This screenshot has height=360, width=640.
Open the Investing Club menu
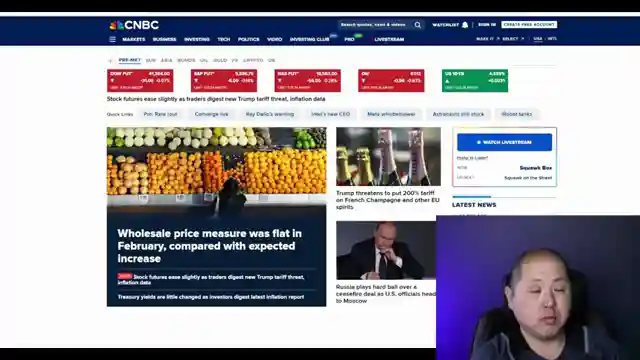coord(310,40)
